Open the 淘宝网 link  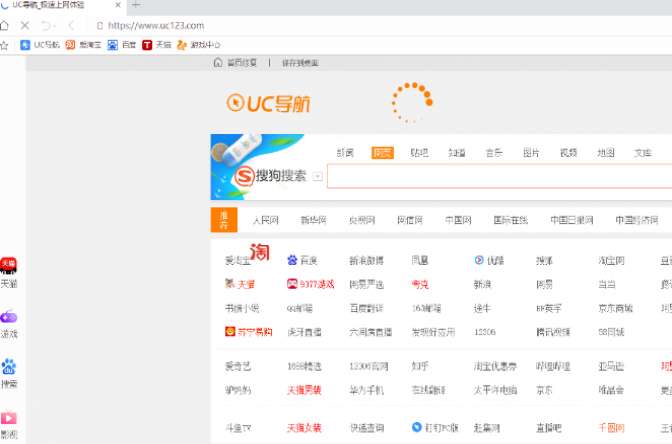click(x=612, y=261)
